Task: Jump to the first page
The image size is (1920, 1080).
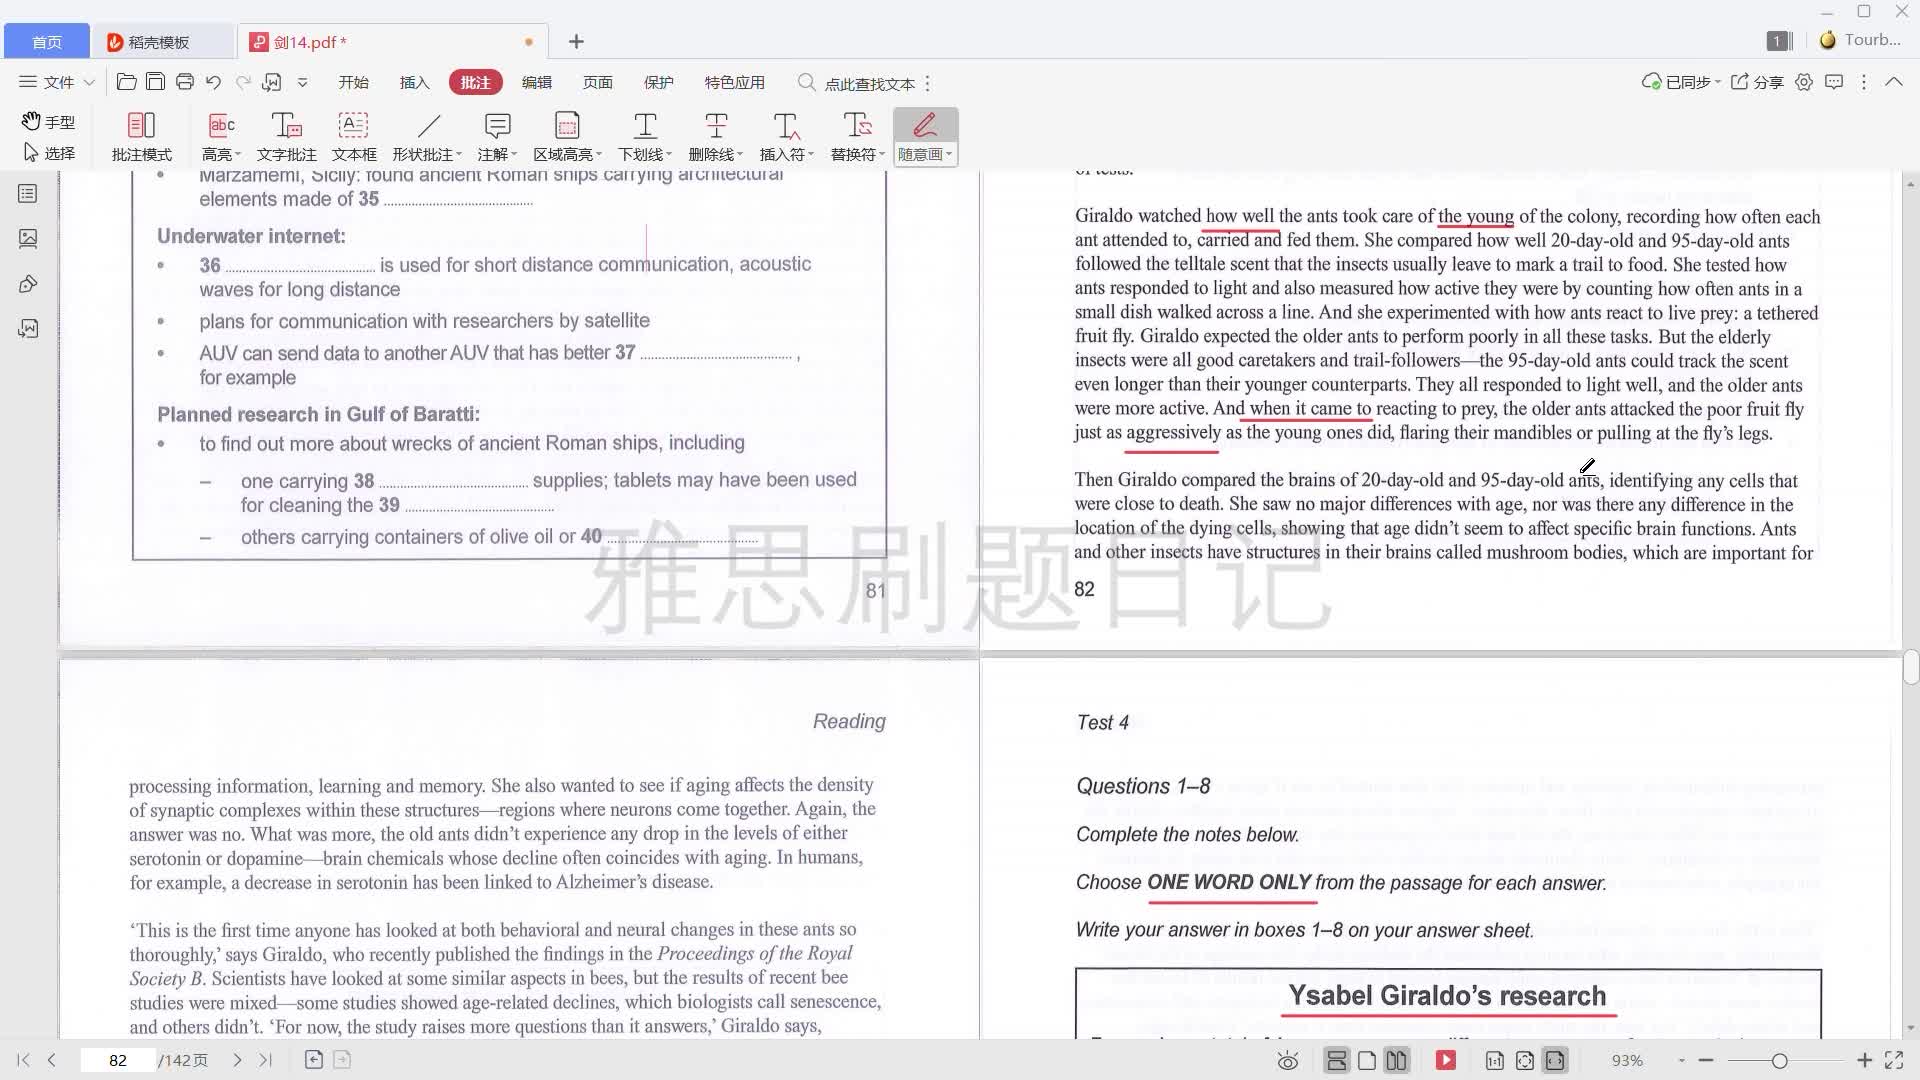Action: pos(23,1060)
